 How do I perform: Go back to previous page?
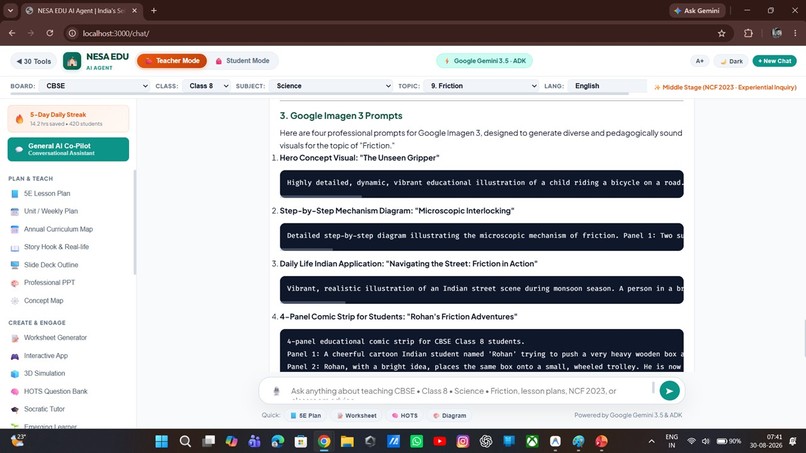point(12,33)
